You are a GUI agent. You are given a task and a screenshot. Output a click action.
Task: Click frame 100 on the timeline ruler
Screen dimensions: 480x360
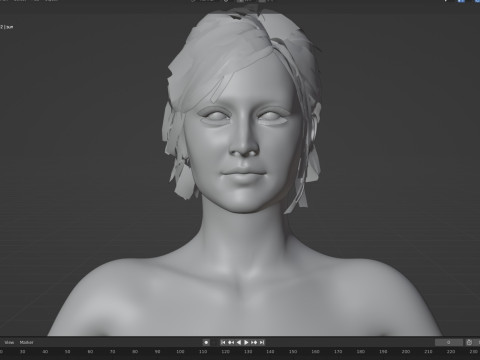(x=180, y=352)
